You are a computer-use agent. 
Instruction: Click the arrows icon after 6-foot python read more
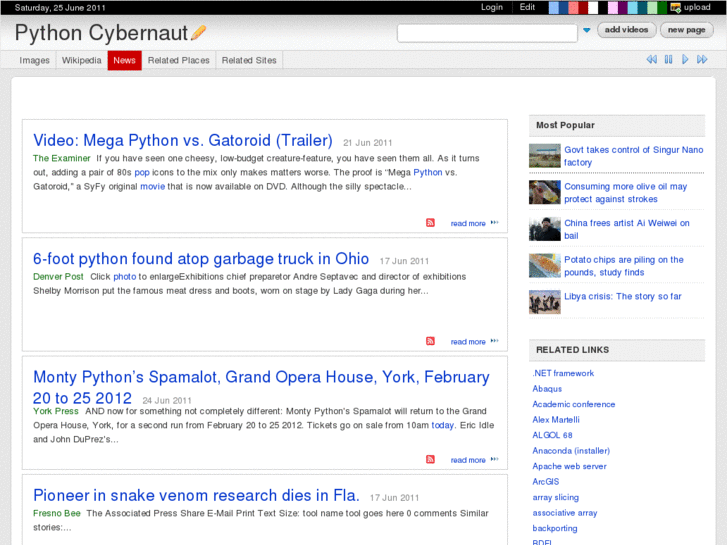point(494,341)
